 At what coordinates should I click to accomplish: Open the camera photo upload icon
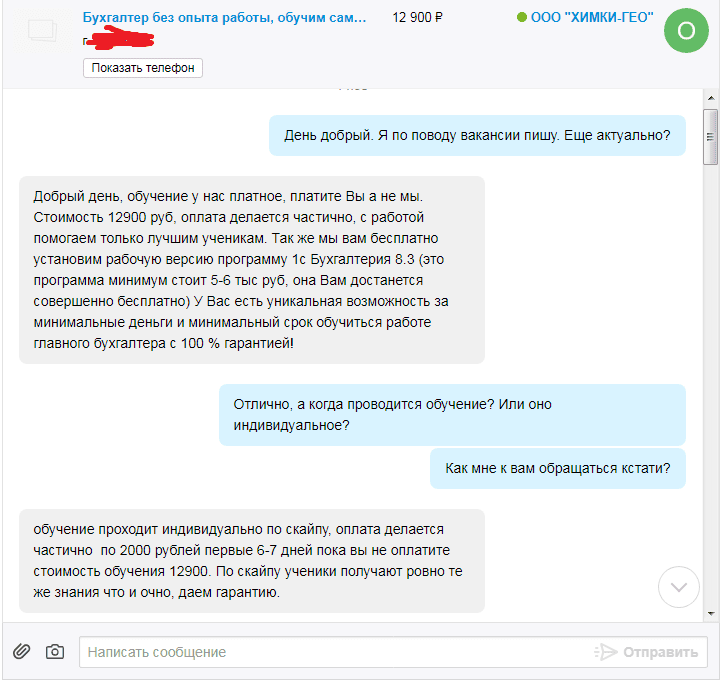coord(55,652)
